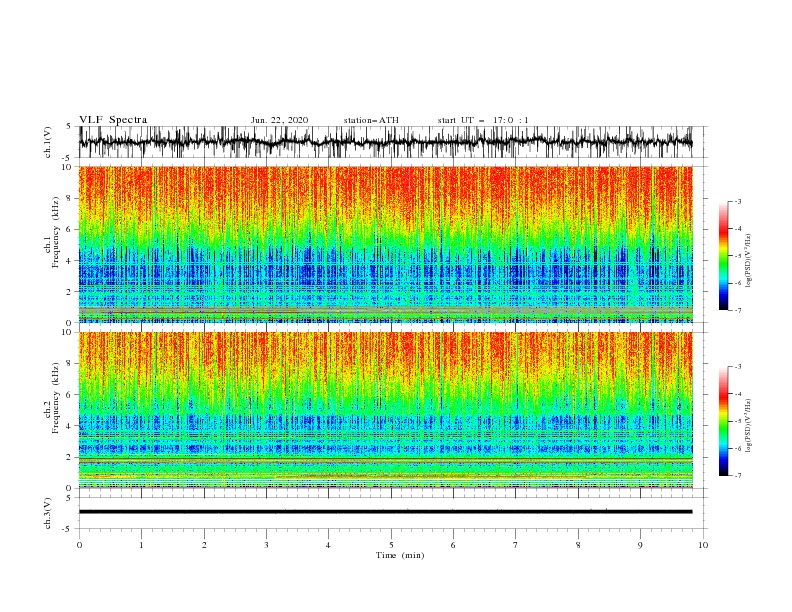Click the ch.3 flat black voltage trace
792x612 pixels.
pyautogui.click(x=385, y=512)
